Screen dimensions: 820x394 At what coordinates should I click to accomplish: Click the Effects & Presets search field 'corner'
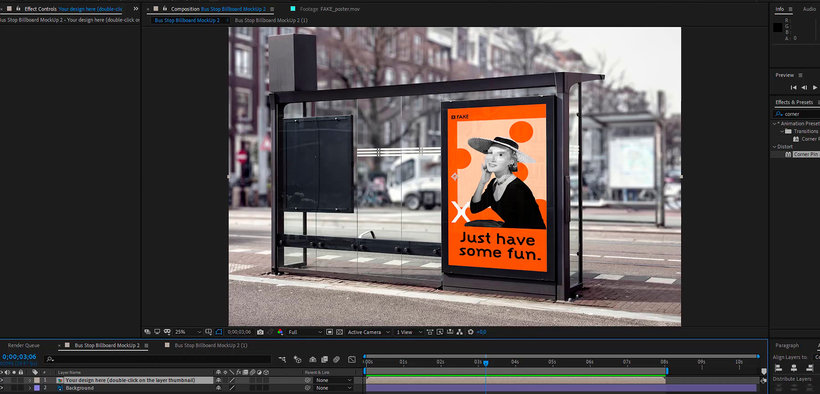click(x=796, y=114)
